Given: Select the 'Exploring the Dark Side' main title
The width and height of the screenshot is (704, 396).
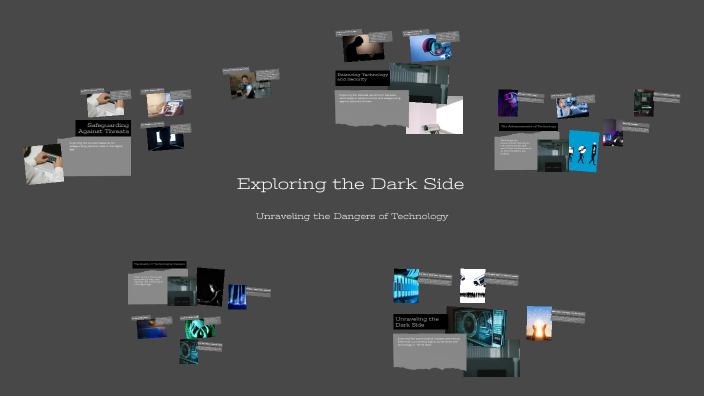Looking at the screenshot, I should coord(350,184).
